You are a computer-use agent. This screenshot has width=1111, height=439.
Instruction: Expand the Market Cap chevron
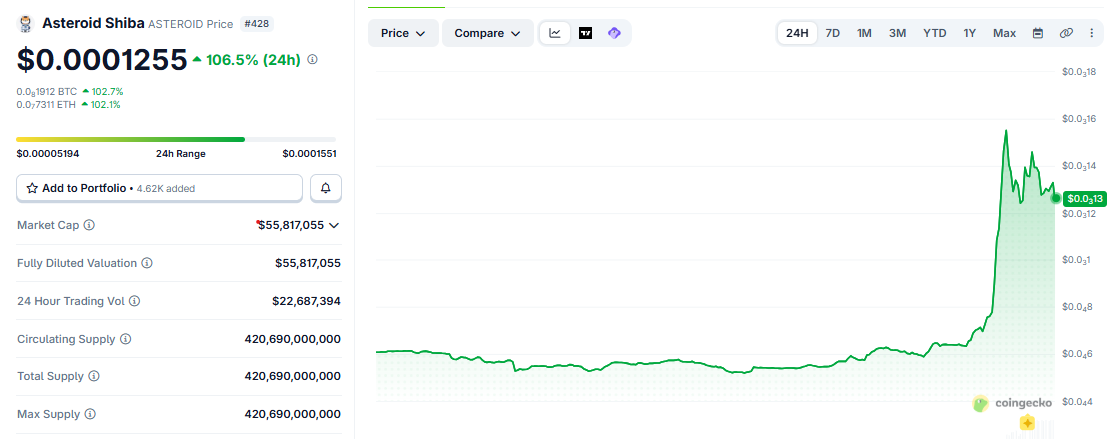[x=334, y=226]
